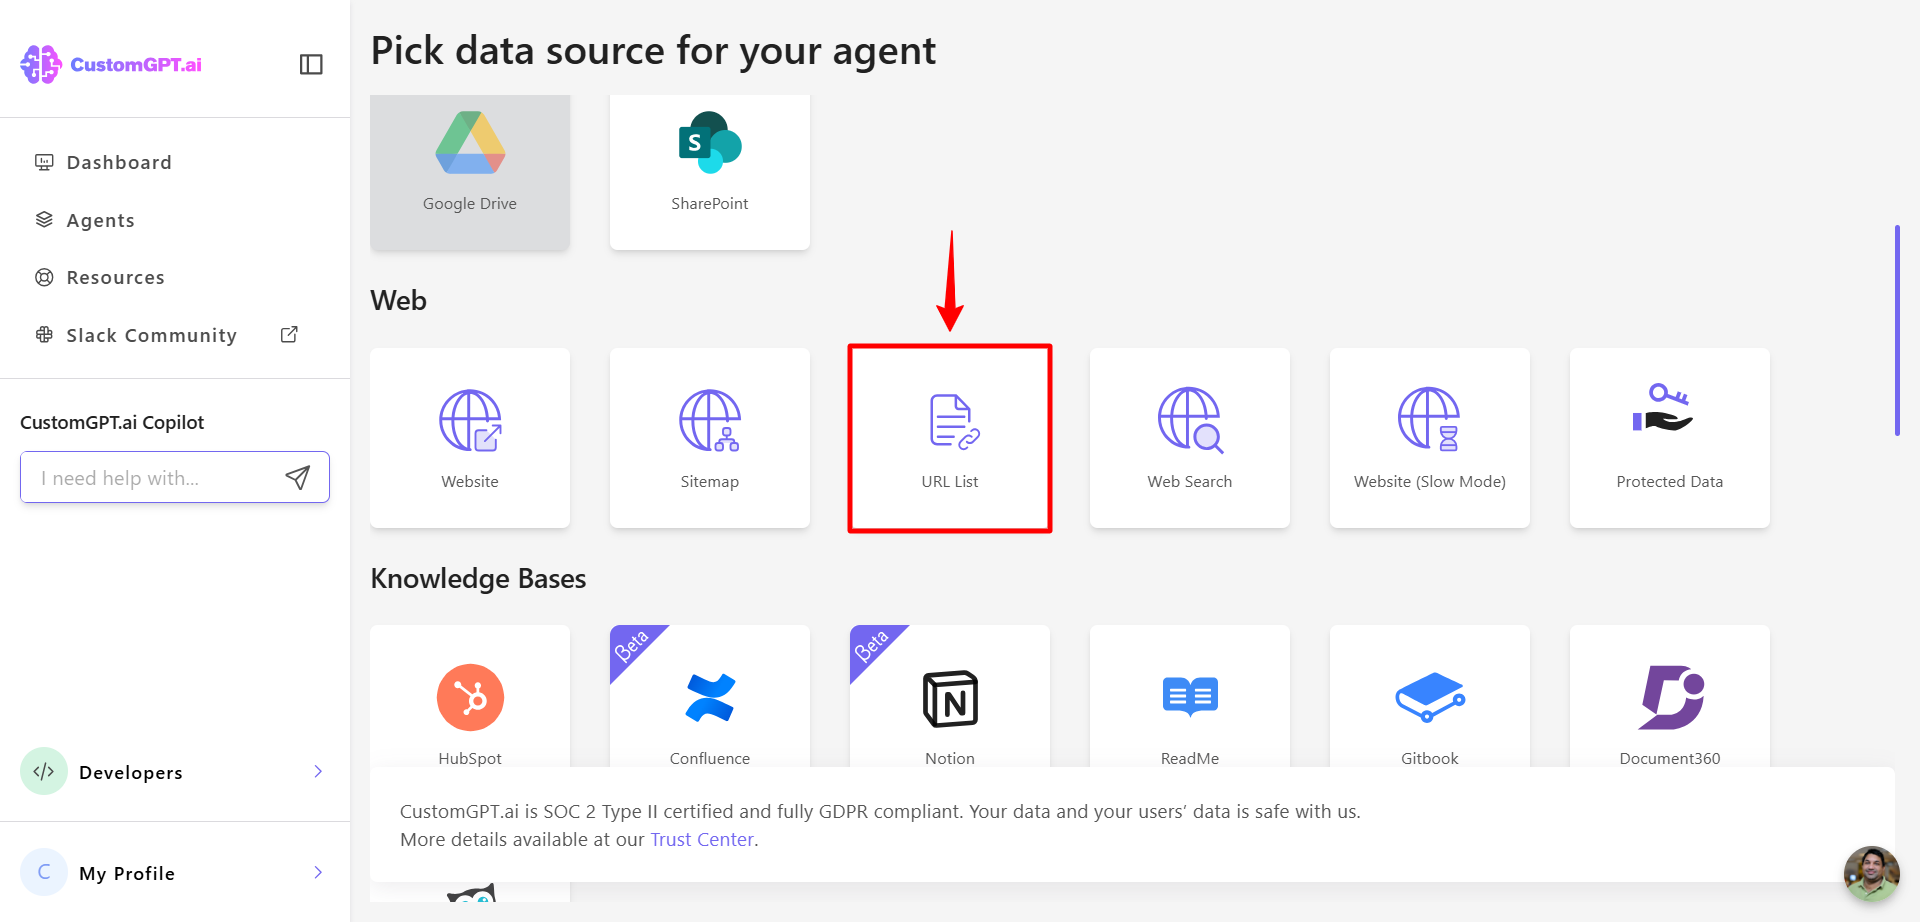Select the Protected Data source
This screenshot has height=922, width=1920.
[x=1670, y=438]
